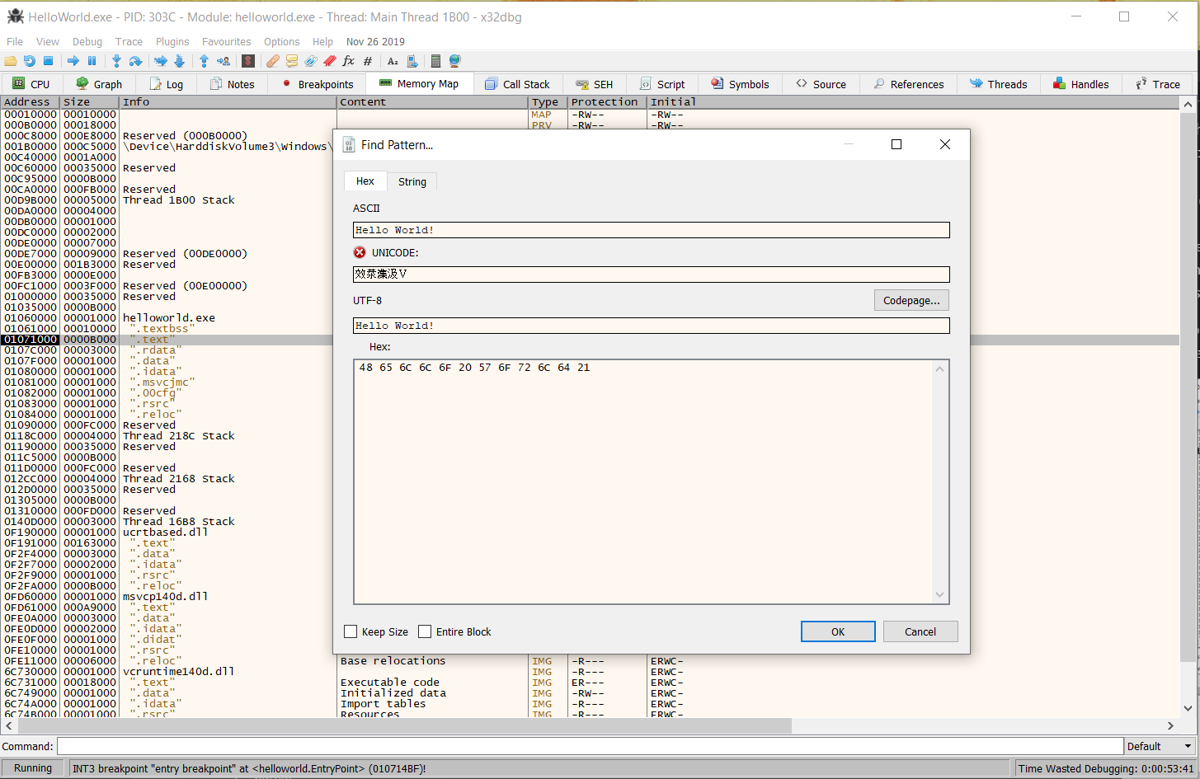Image resolution: width=1200 pixels, height=779 pixels.
Task: Click OK in the Find Pattern dialog
Action: (x=838, y=631)
